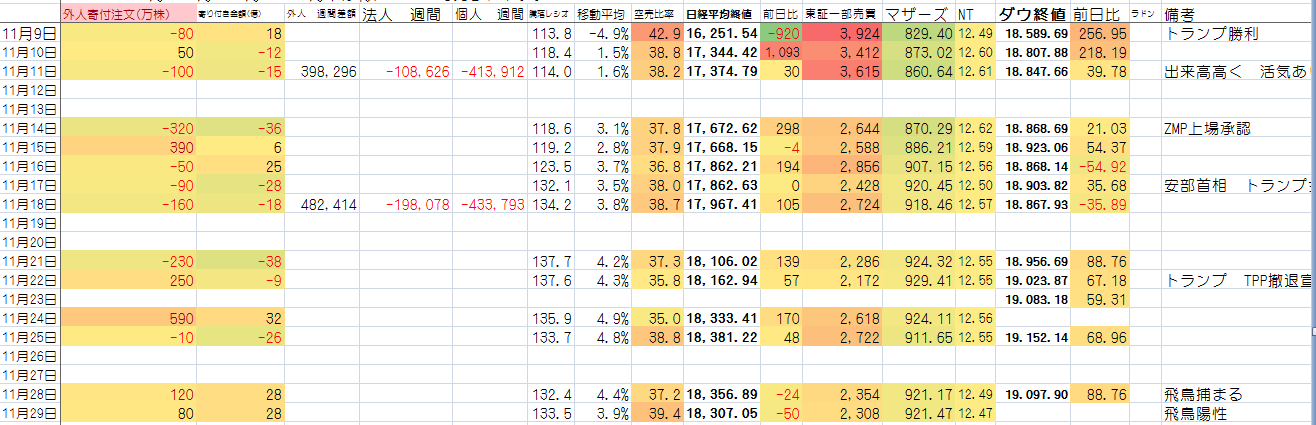This screenshot has height=425, width=1316.
Task: Click the 外人寄付注文(万株) header cell
Action: [115, 15]
